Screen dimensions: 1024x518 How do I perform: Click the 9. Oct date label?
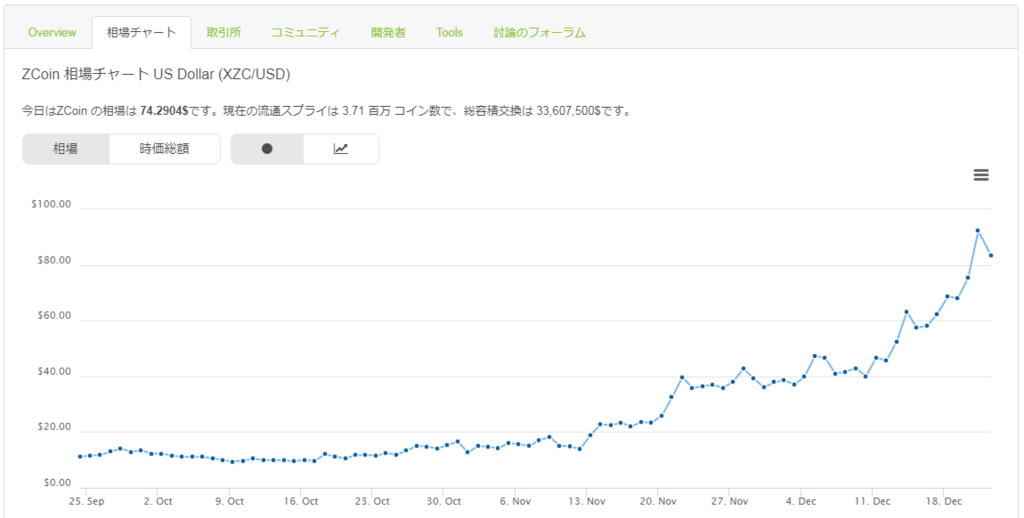(x=230, y=501)
